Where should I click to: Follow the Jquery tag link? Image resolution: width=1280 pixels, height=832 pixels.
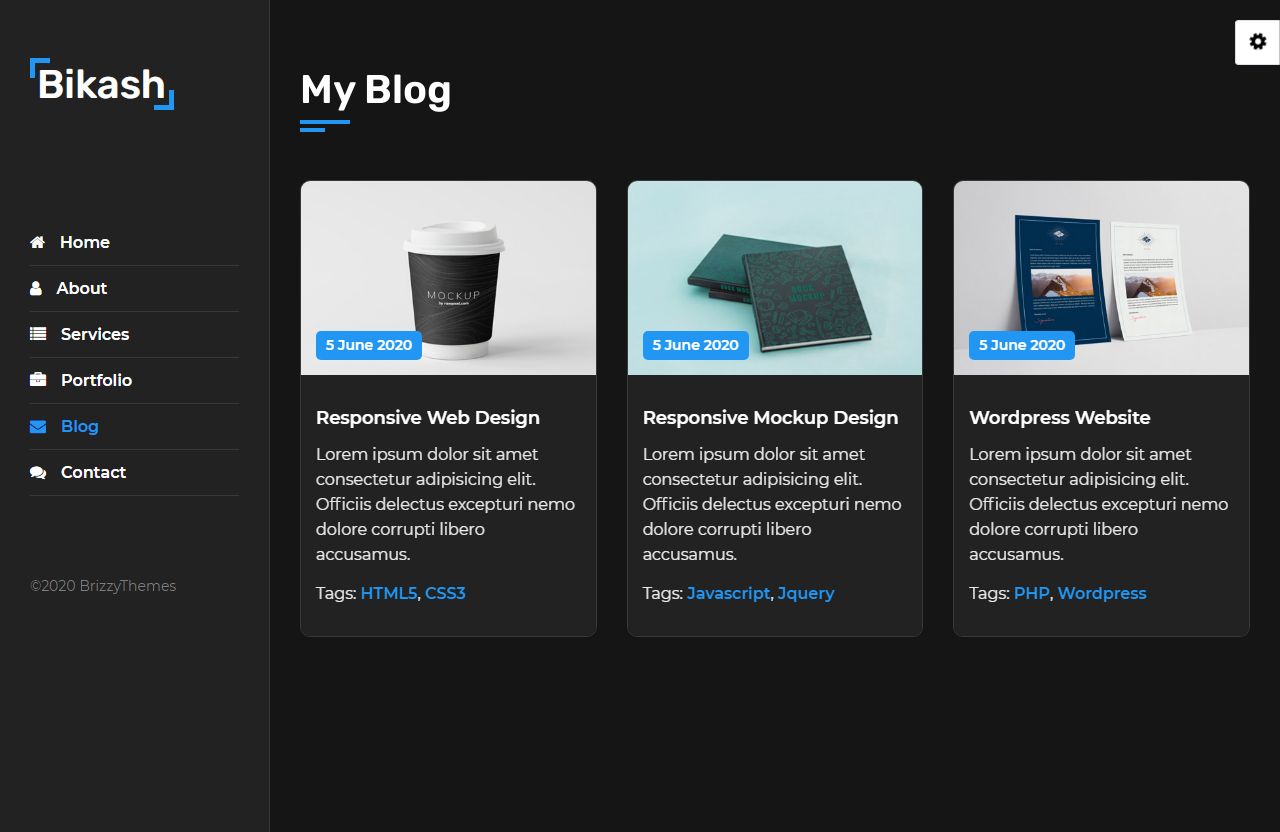806,593
